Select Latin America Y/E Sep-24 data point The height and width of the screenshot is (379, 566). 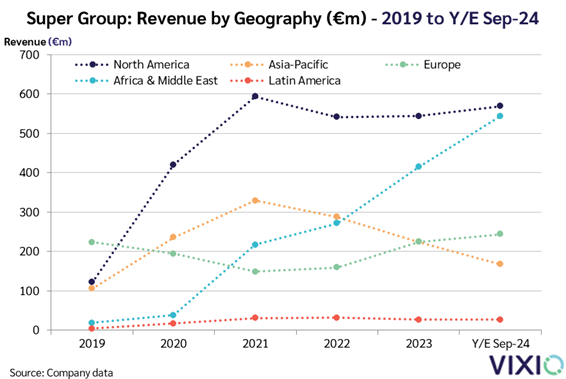500,319
